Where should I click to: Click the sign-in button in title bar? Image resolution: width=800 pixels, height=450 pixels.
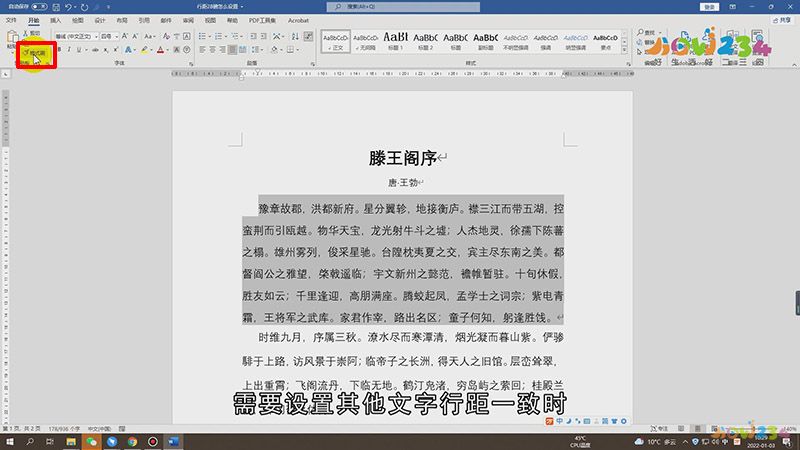click(709, 7)
